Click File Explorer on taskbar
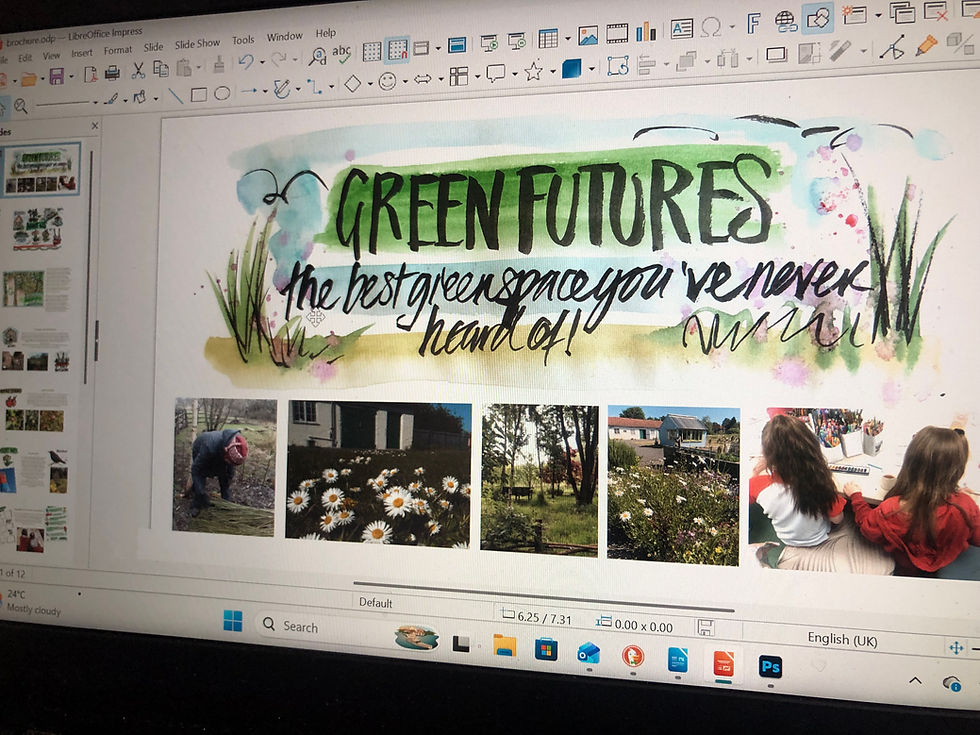Image resolution: width=980 pixels, height=735 pixels. (x=504, y=645)
